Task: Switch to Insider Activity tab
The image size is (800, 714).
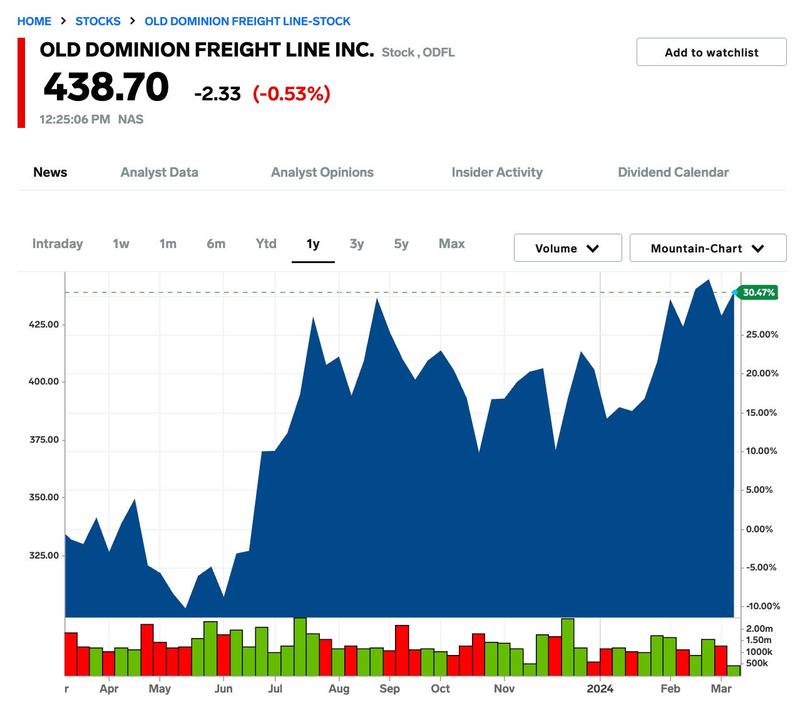Action: 497,173
